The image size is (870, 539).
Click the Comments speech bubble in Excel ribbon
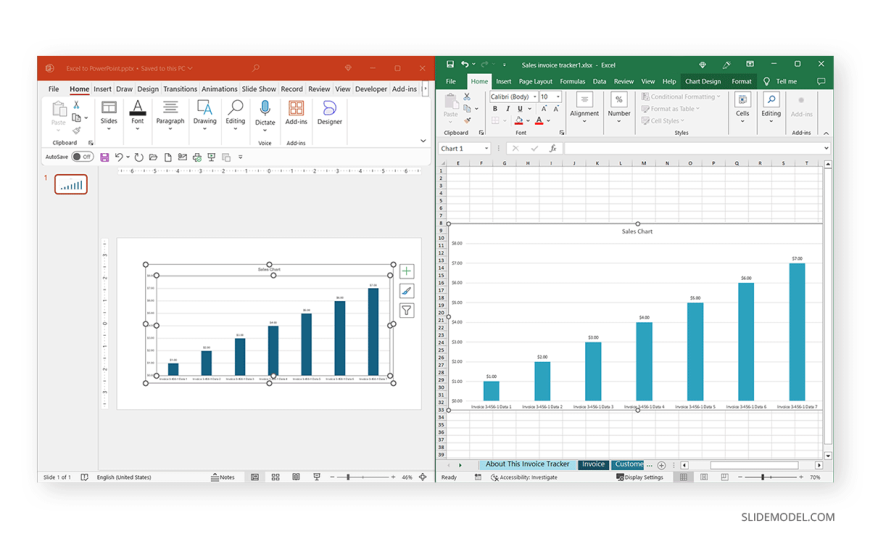coord(821,81)
